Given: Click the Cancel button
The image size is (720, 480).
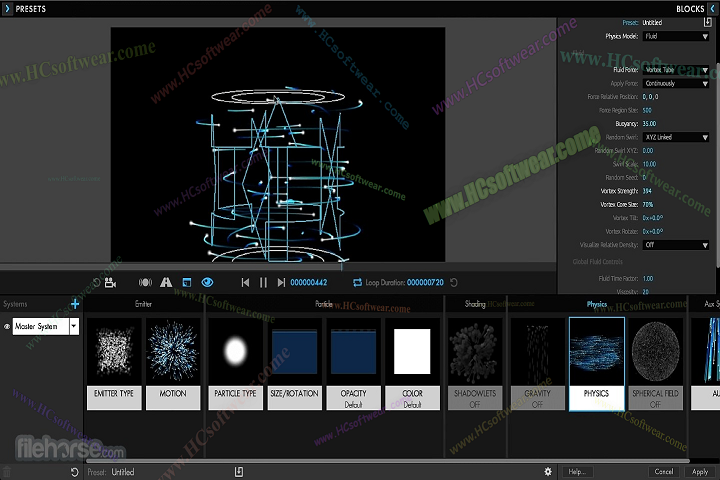Looking at the screenshot, I should point(664,471).
